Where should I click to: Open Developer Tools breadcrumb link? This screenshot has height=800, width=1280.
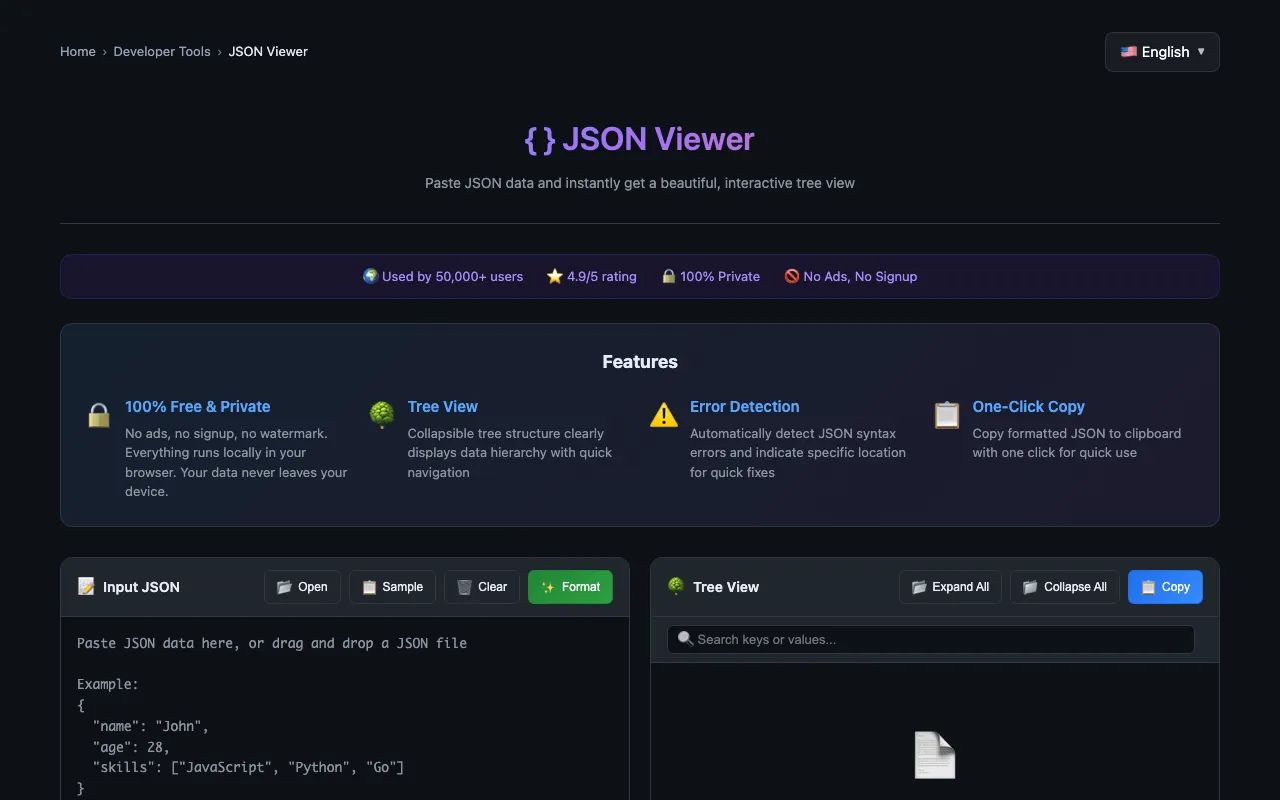tap(162, 51)
